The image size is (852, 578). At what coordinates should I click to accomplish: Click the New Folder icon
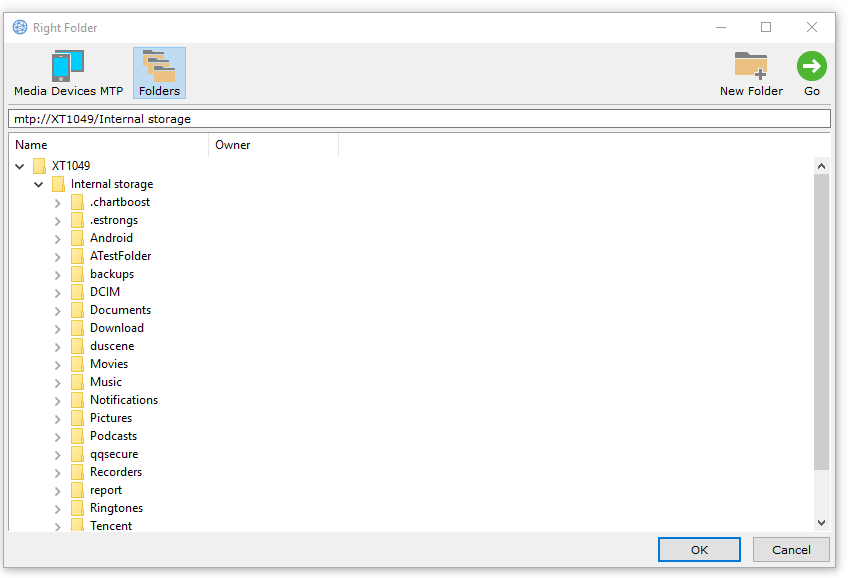coord(751,67)
